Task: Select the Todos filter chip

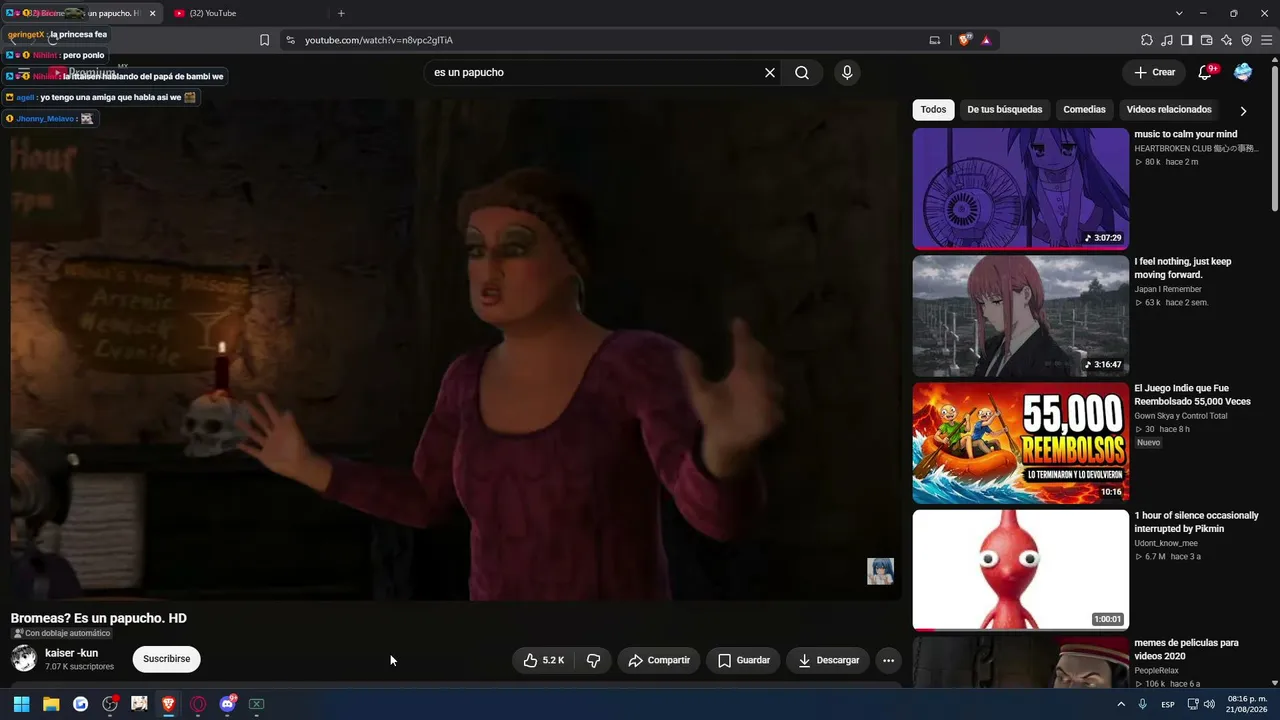Action: [933, 110]
